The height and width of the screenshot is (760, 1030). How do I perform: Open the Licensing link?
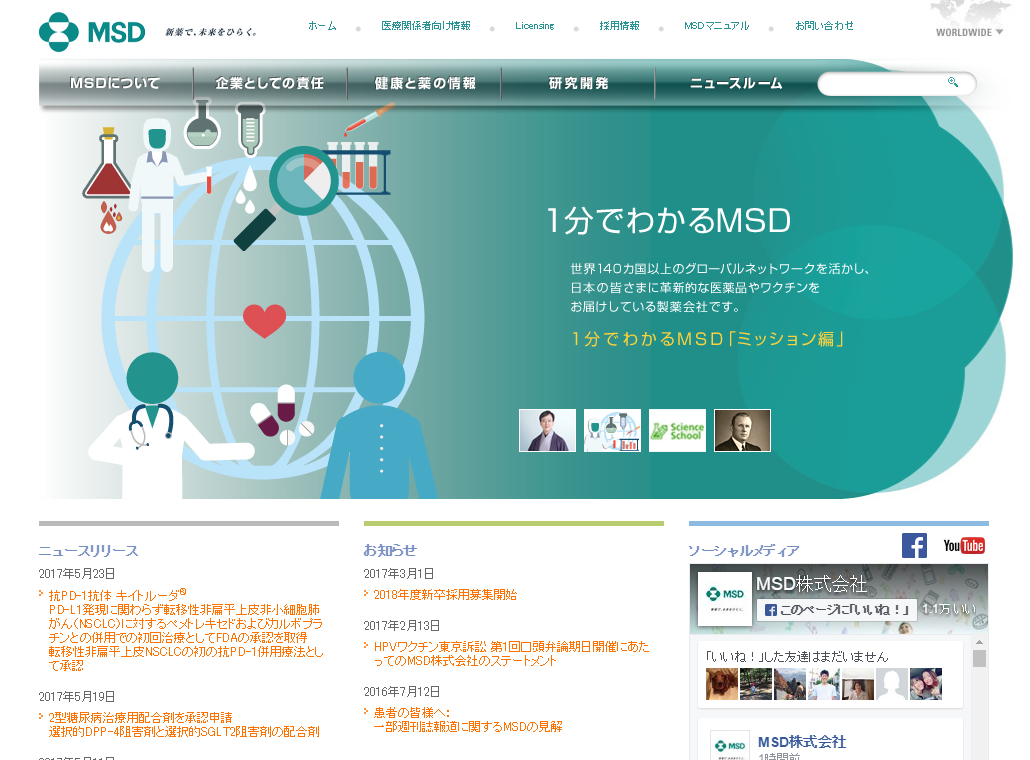pyautogui.click(x=534, y=26)
